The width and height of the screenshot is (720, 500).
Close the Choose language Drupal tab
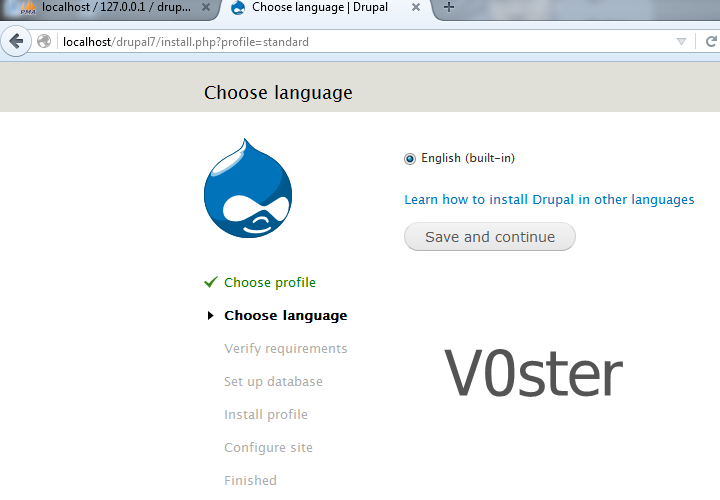coord(416,7)
